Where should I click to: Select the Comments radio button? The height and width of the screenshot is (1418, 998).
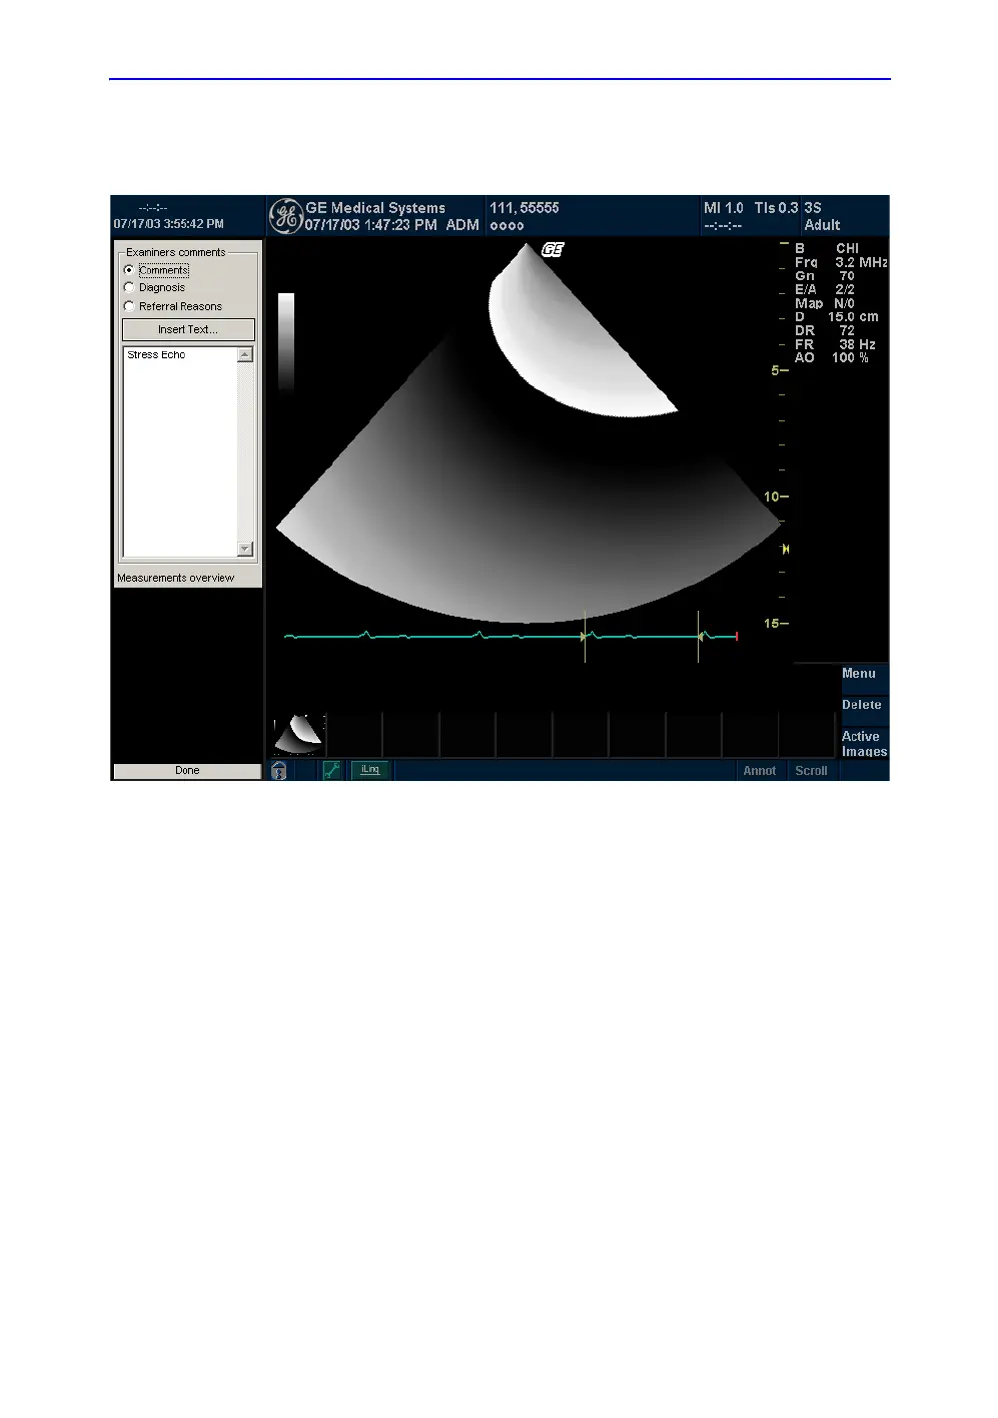click(x=129, y=270)
